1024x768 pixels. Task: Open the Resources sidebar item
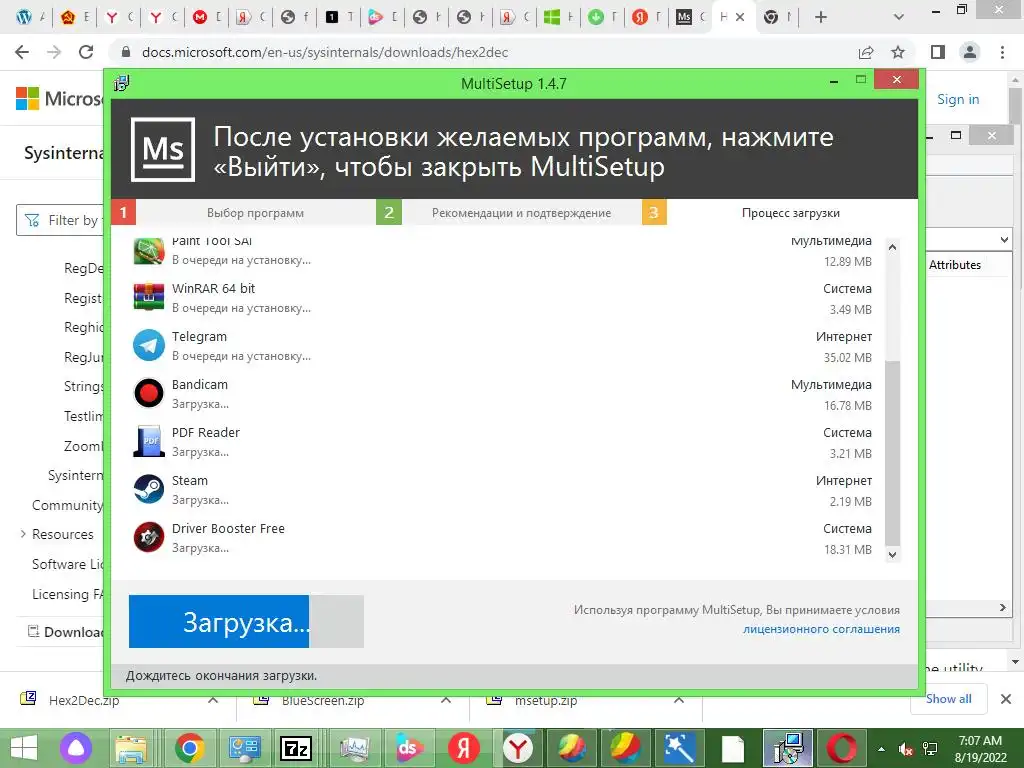coord(63,534)
